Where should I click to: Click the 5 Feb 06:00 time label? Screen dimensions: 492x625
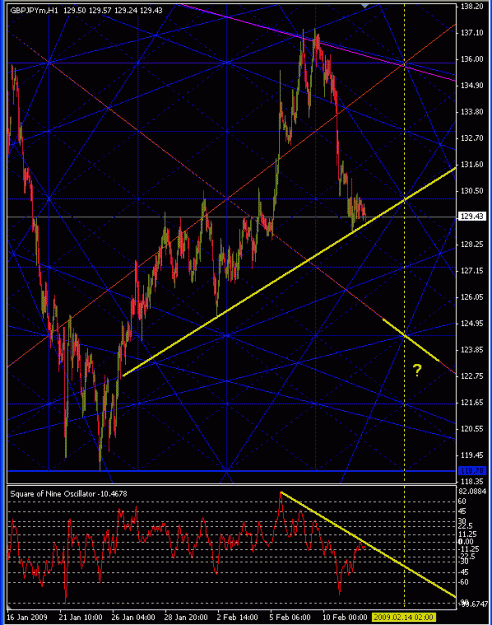[x=291, y=617]
